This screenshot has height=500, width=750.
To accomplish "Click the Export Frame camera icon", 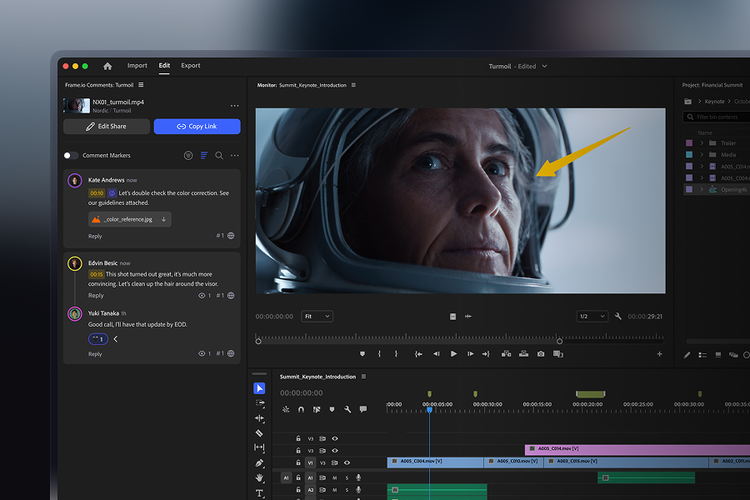I will 541,354.
